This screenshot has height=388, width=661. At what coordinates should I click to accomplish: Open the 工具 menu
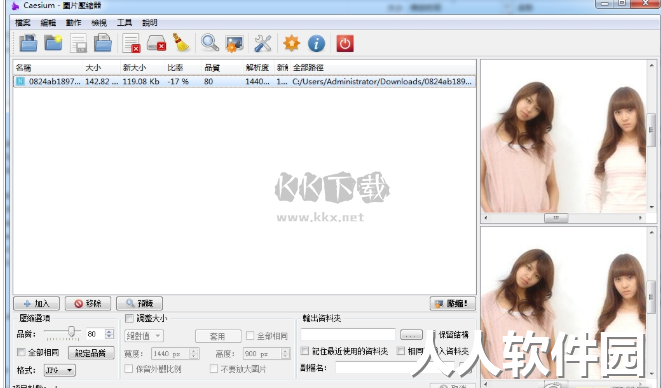[124, 23]
